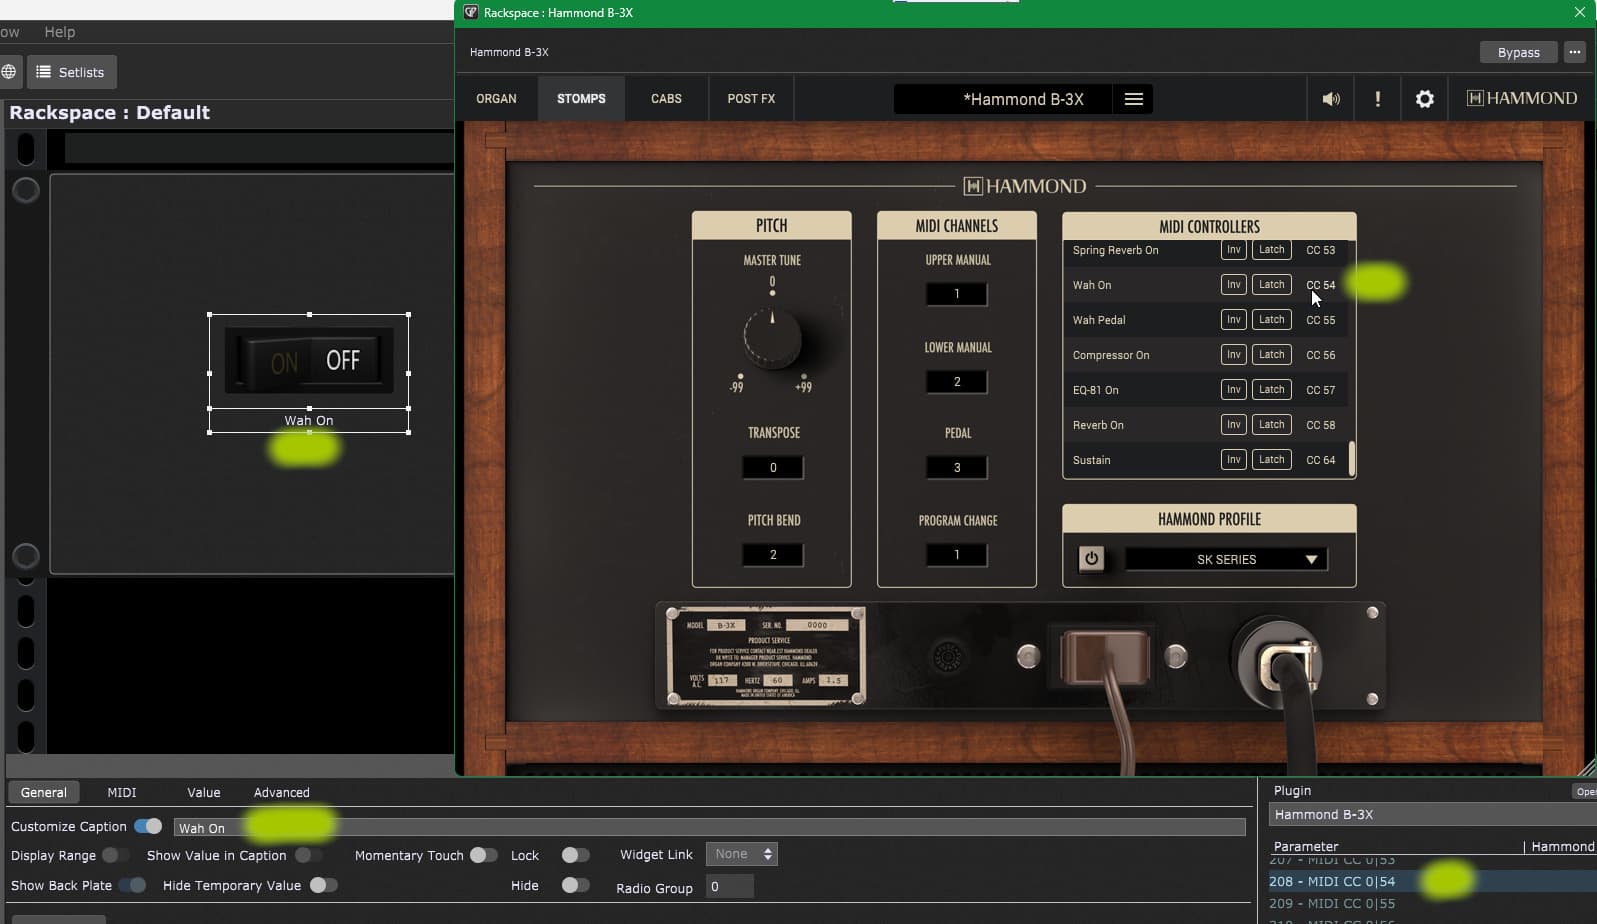
Task: Open the plugin settings gear
Action: tap(1425, 99)
